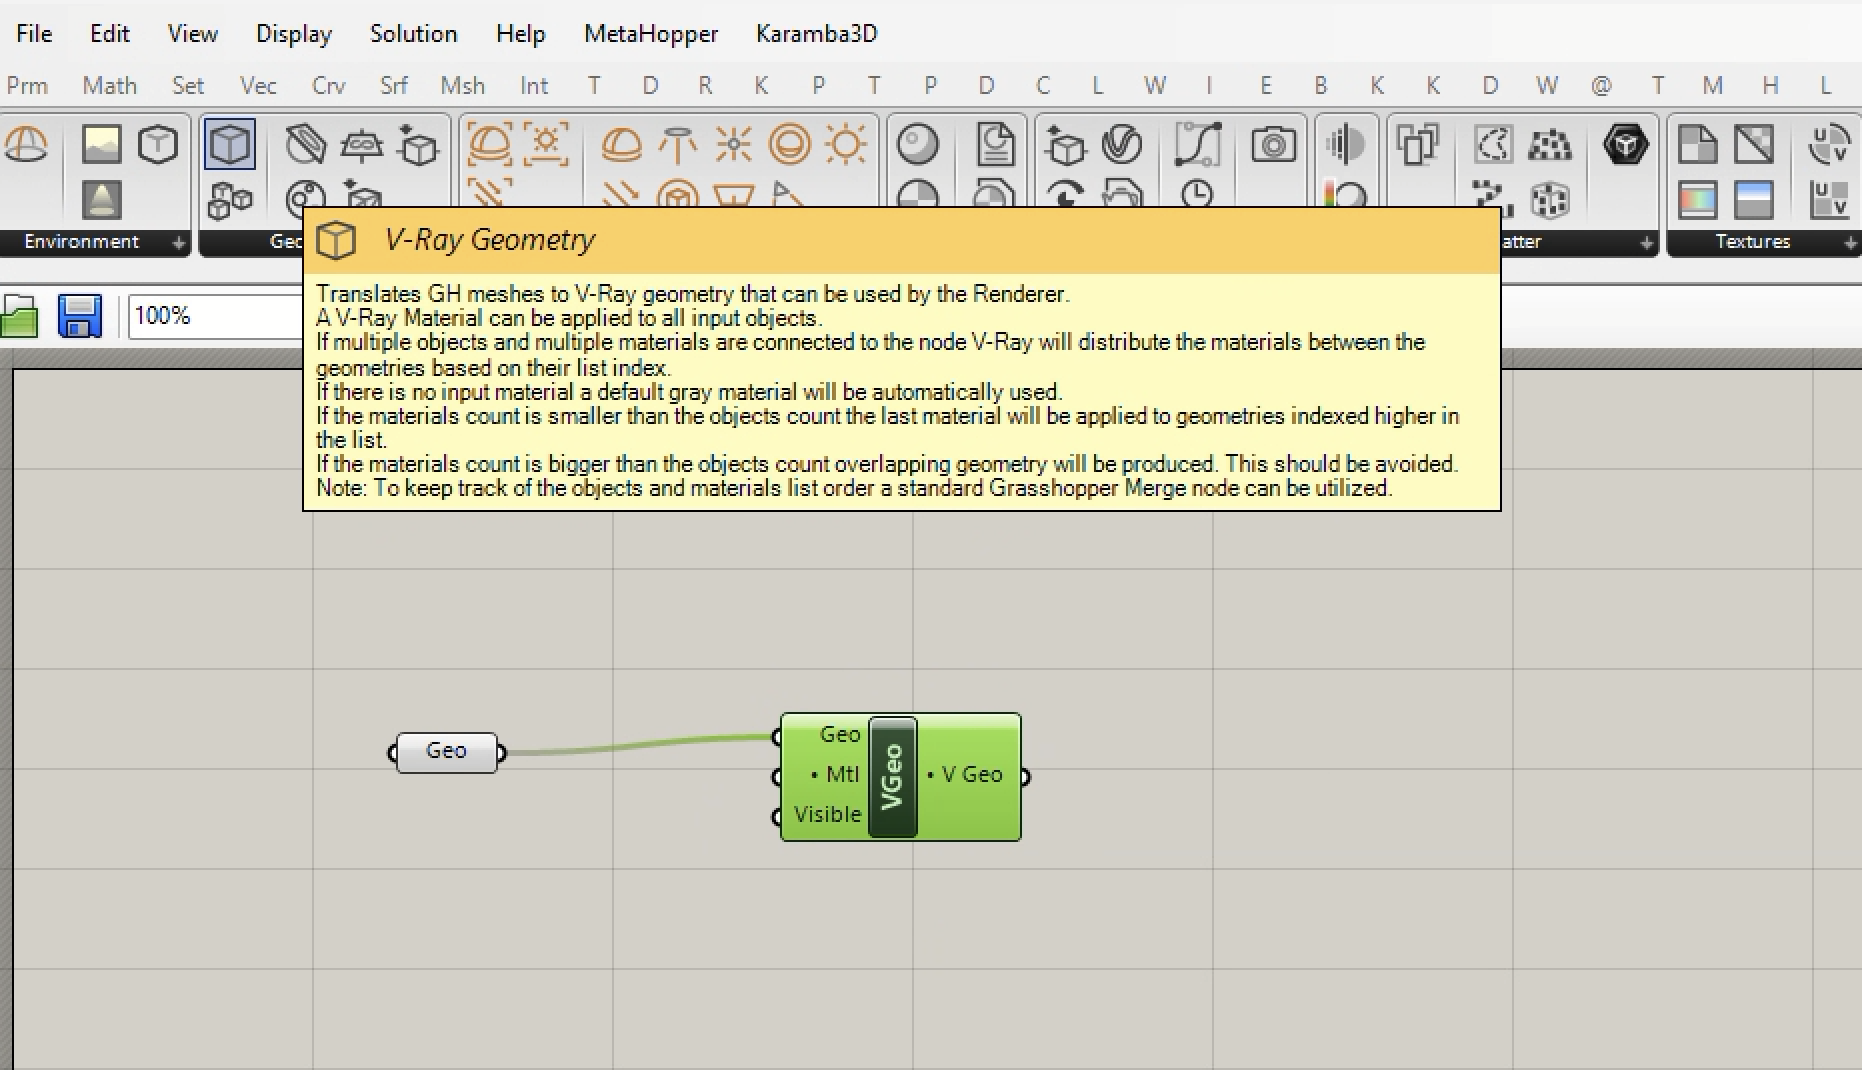This screenshot has width=1862, height=1070.
Task: Switch to the Msh component tab
Action: click(x=462, y=86)
